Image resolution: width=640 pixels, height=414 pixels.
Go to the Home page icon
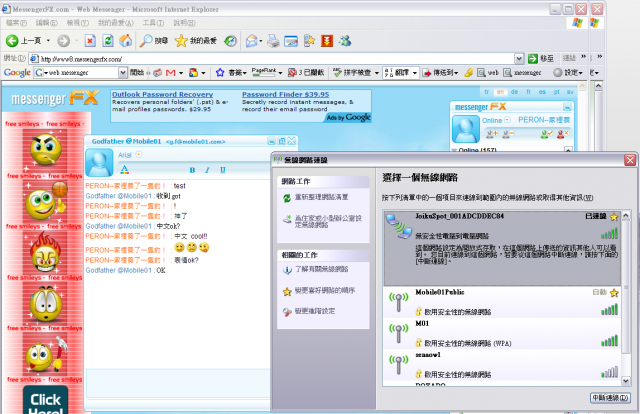[126, 40]
